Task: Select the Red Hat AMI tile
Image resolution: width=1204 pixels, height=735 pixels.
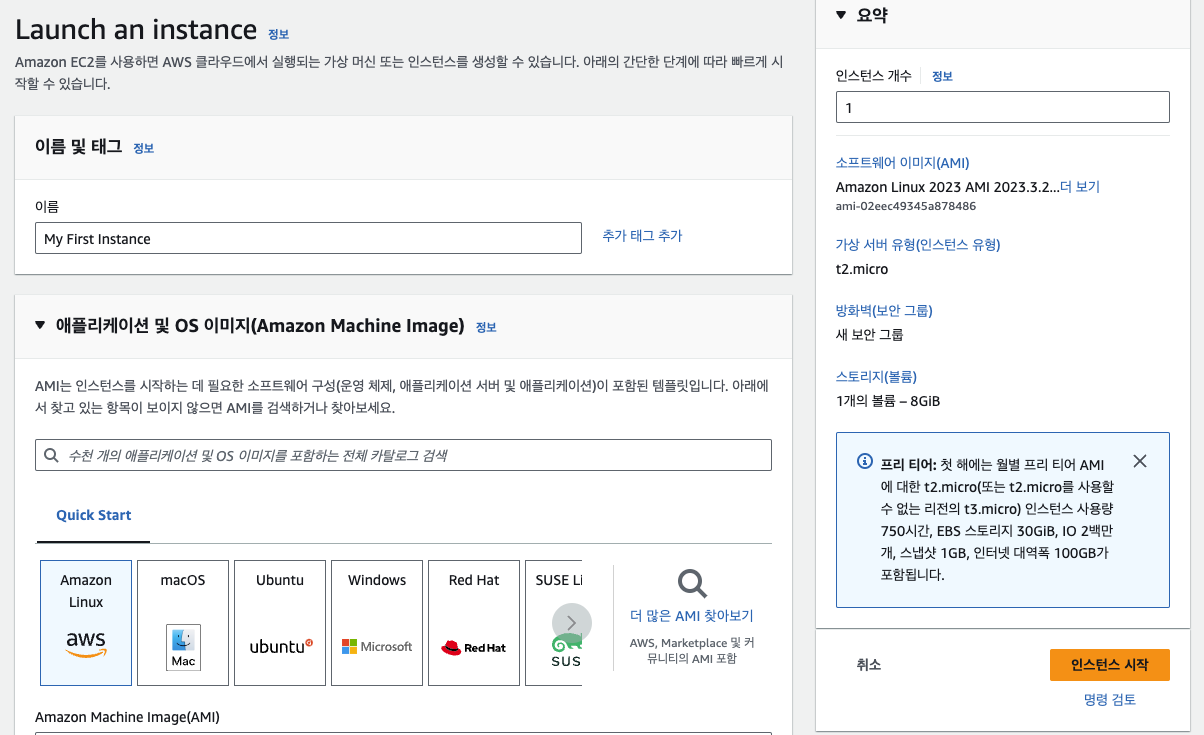Action: pyautogui.click(x=474, y=622)
